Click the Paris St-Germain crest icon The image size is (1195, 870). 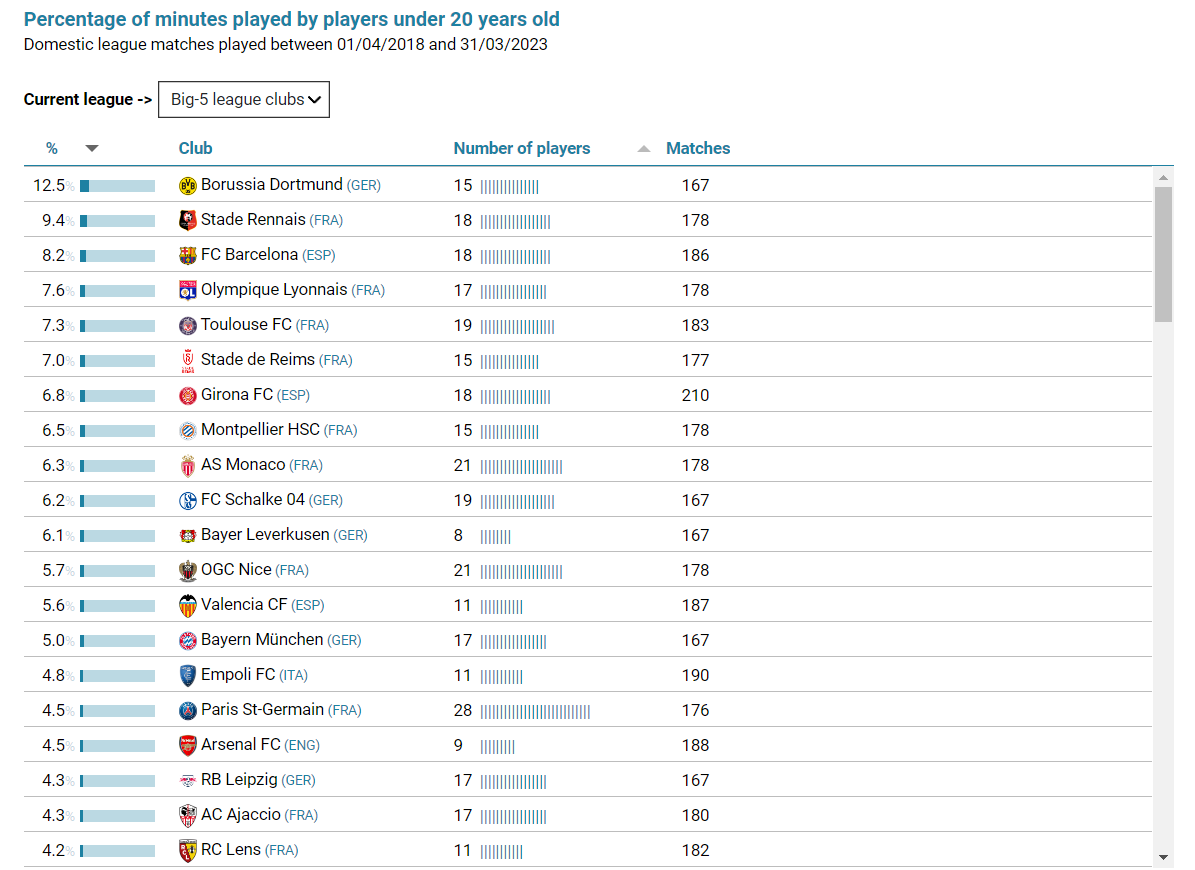coord(188,711)
